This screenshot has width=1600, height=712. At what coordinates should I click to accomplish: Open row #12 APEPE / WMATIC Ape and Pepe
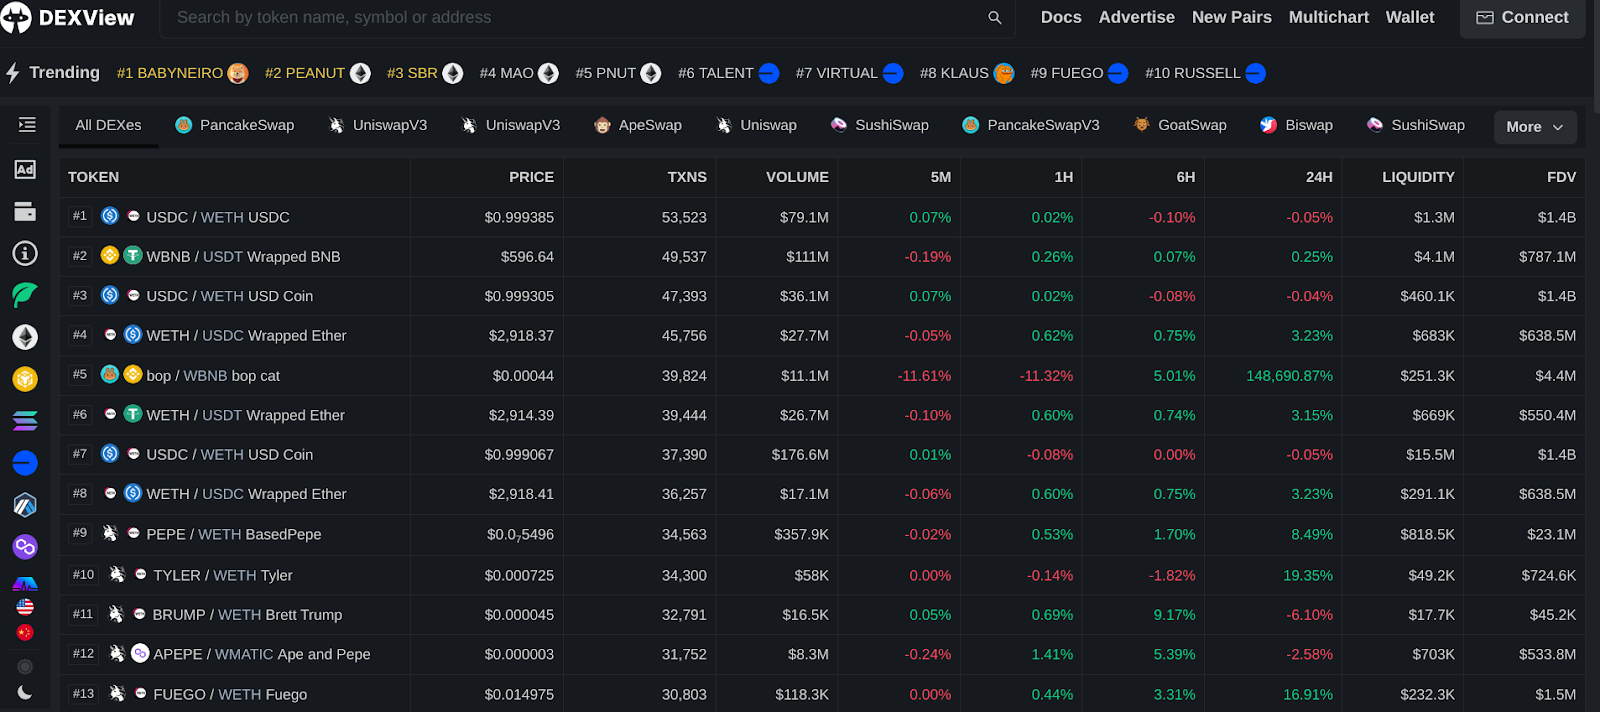(x=822, y=654)
